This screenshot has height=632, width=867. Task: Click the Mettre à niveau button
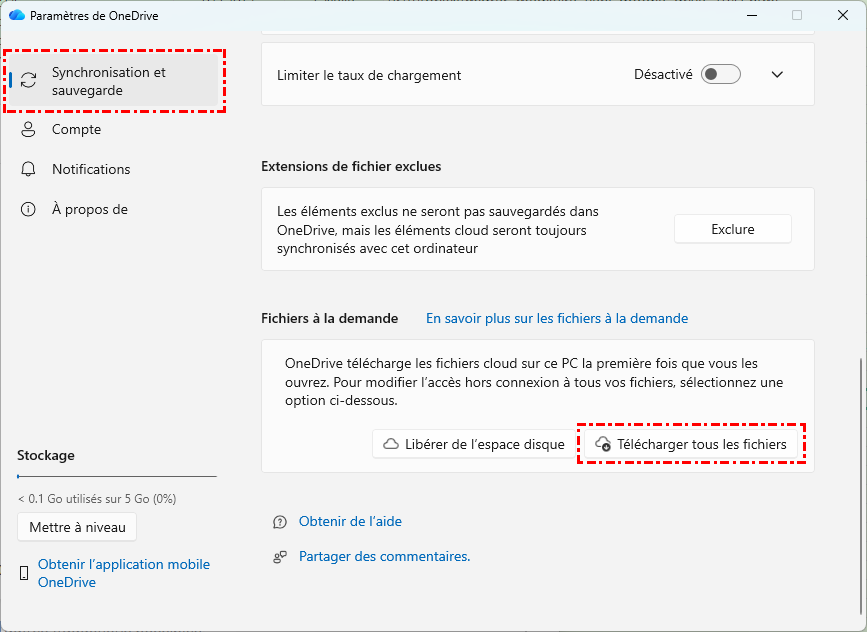tap(77, 527)
